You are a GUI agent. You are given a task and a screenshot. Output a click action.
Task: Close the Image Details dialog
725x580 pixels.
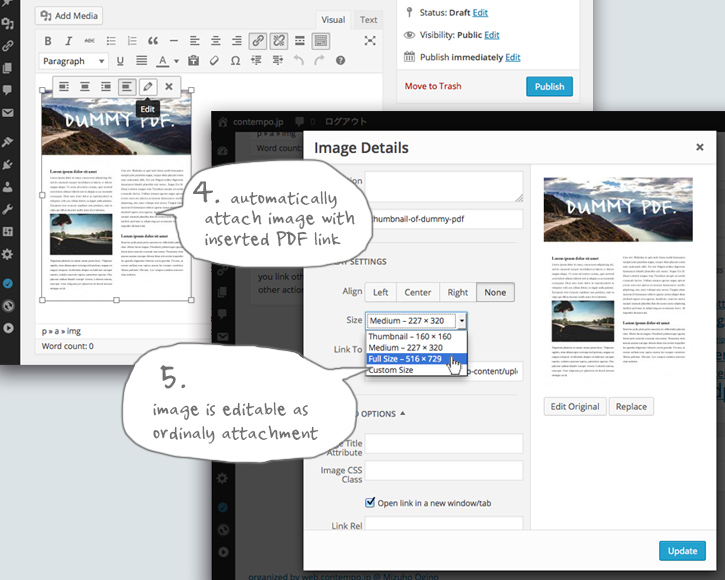700,147
